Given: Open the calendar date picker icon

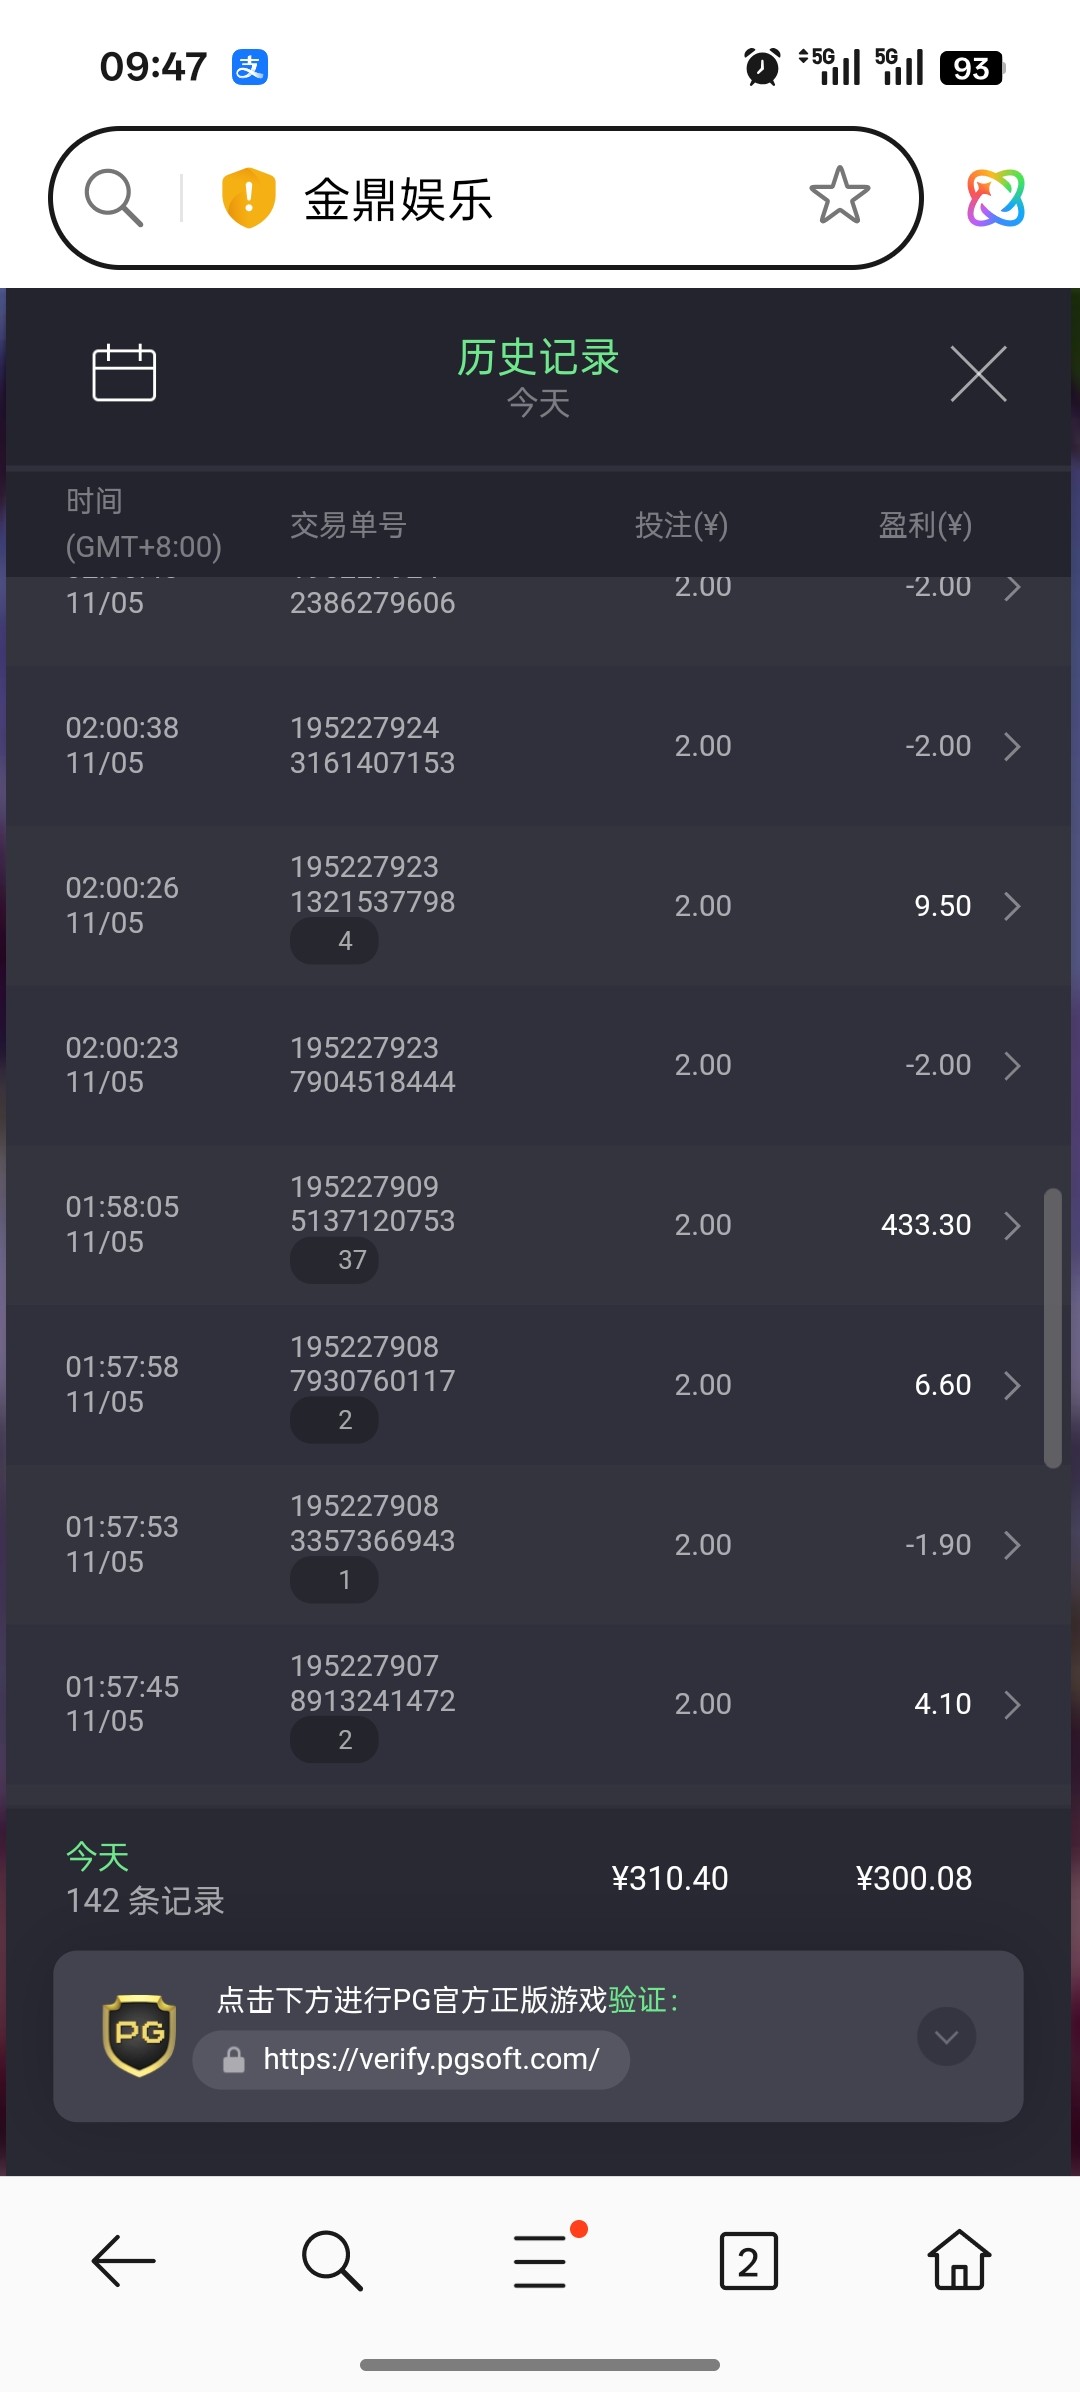Looking at the screenshot, I should (124, 373).
